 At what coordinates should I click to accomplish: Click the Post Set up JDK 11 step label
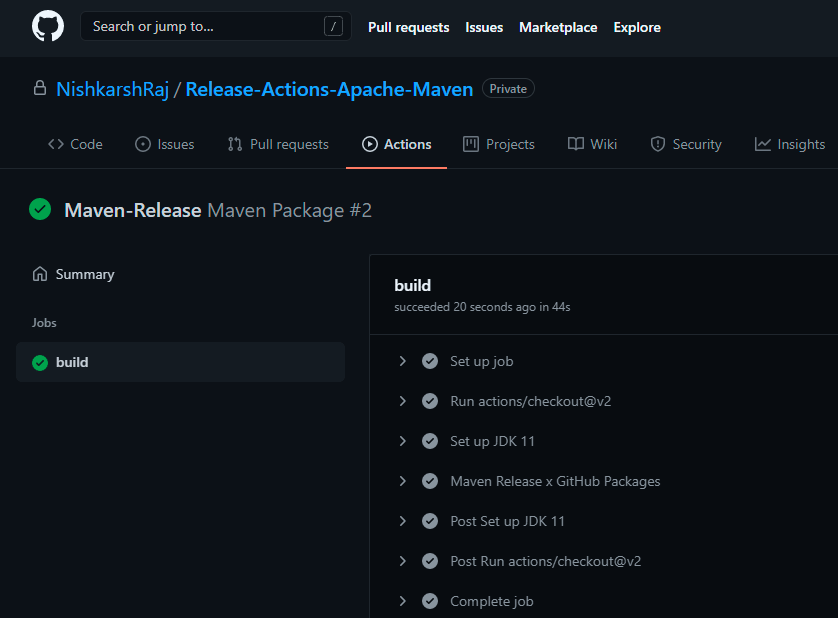point(507,521)
